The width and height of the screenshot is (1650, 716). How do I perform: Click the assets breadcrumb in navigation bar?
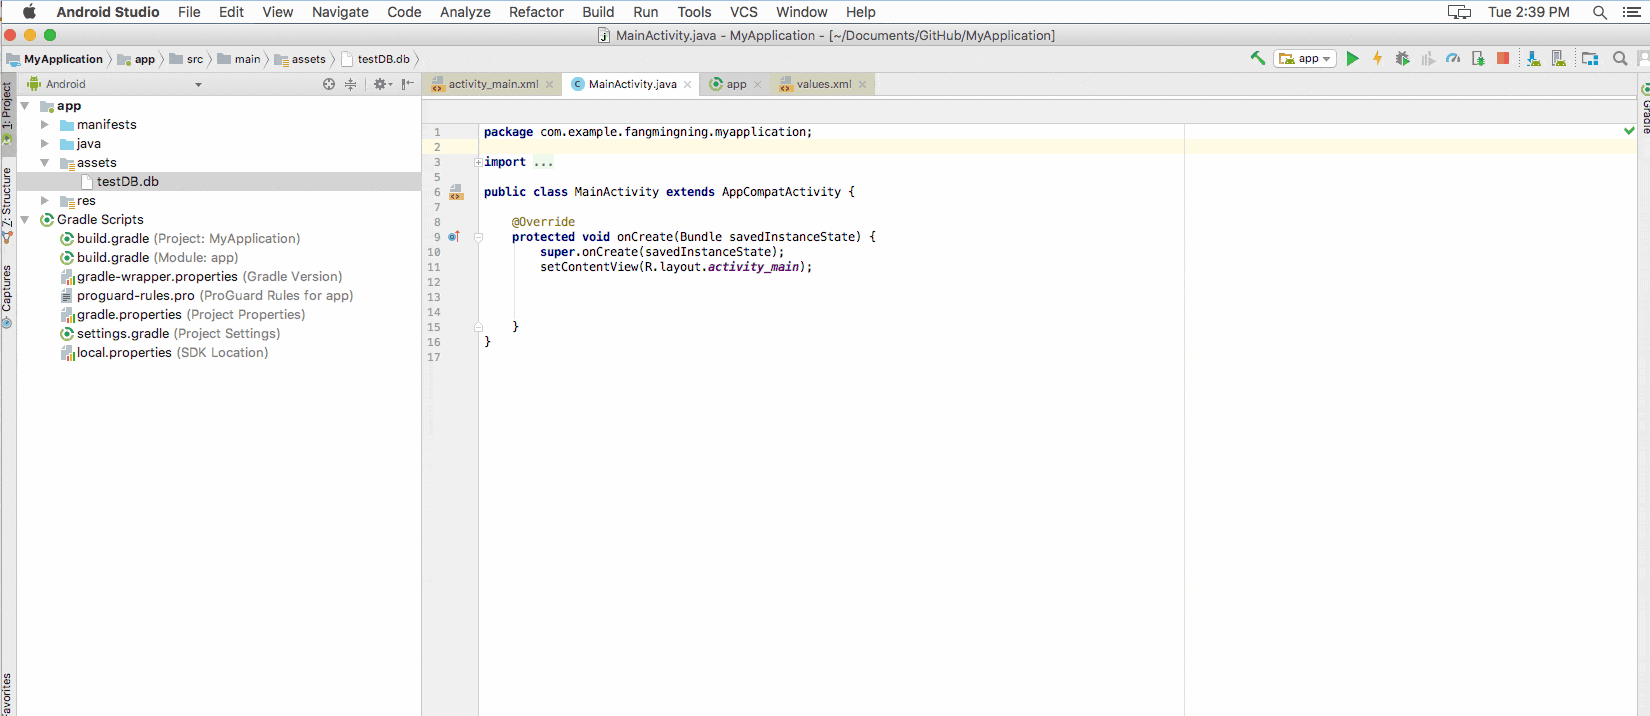300,59
